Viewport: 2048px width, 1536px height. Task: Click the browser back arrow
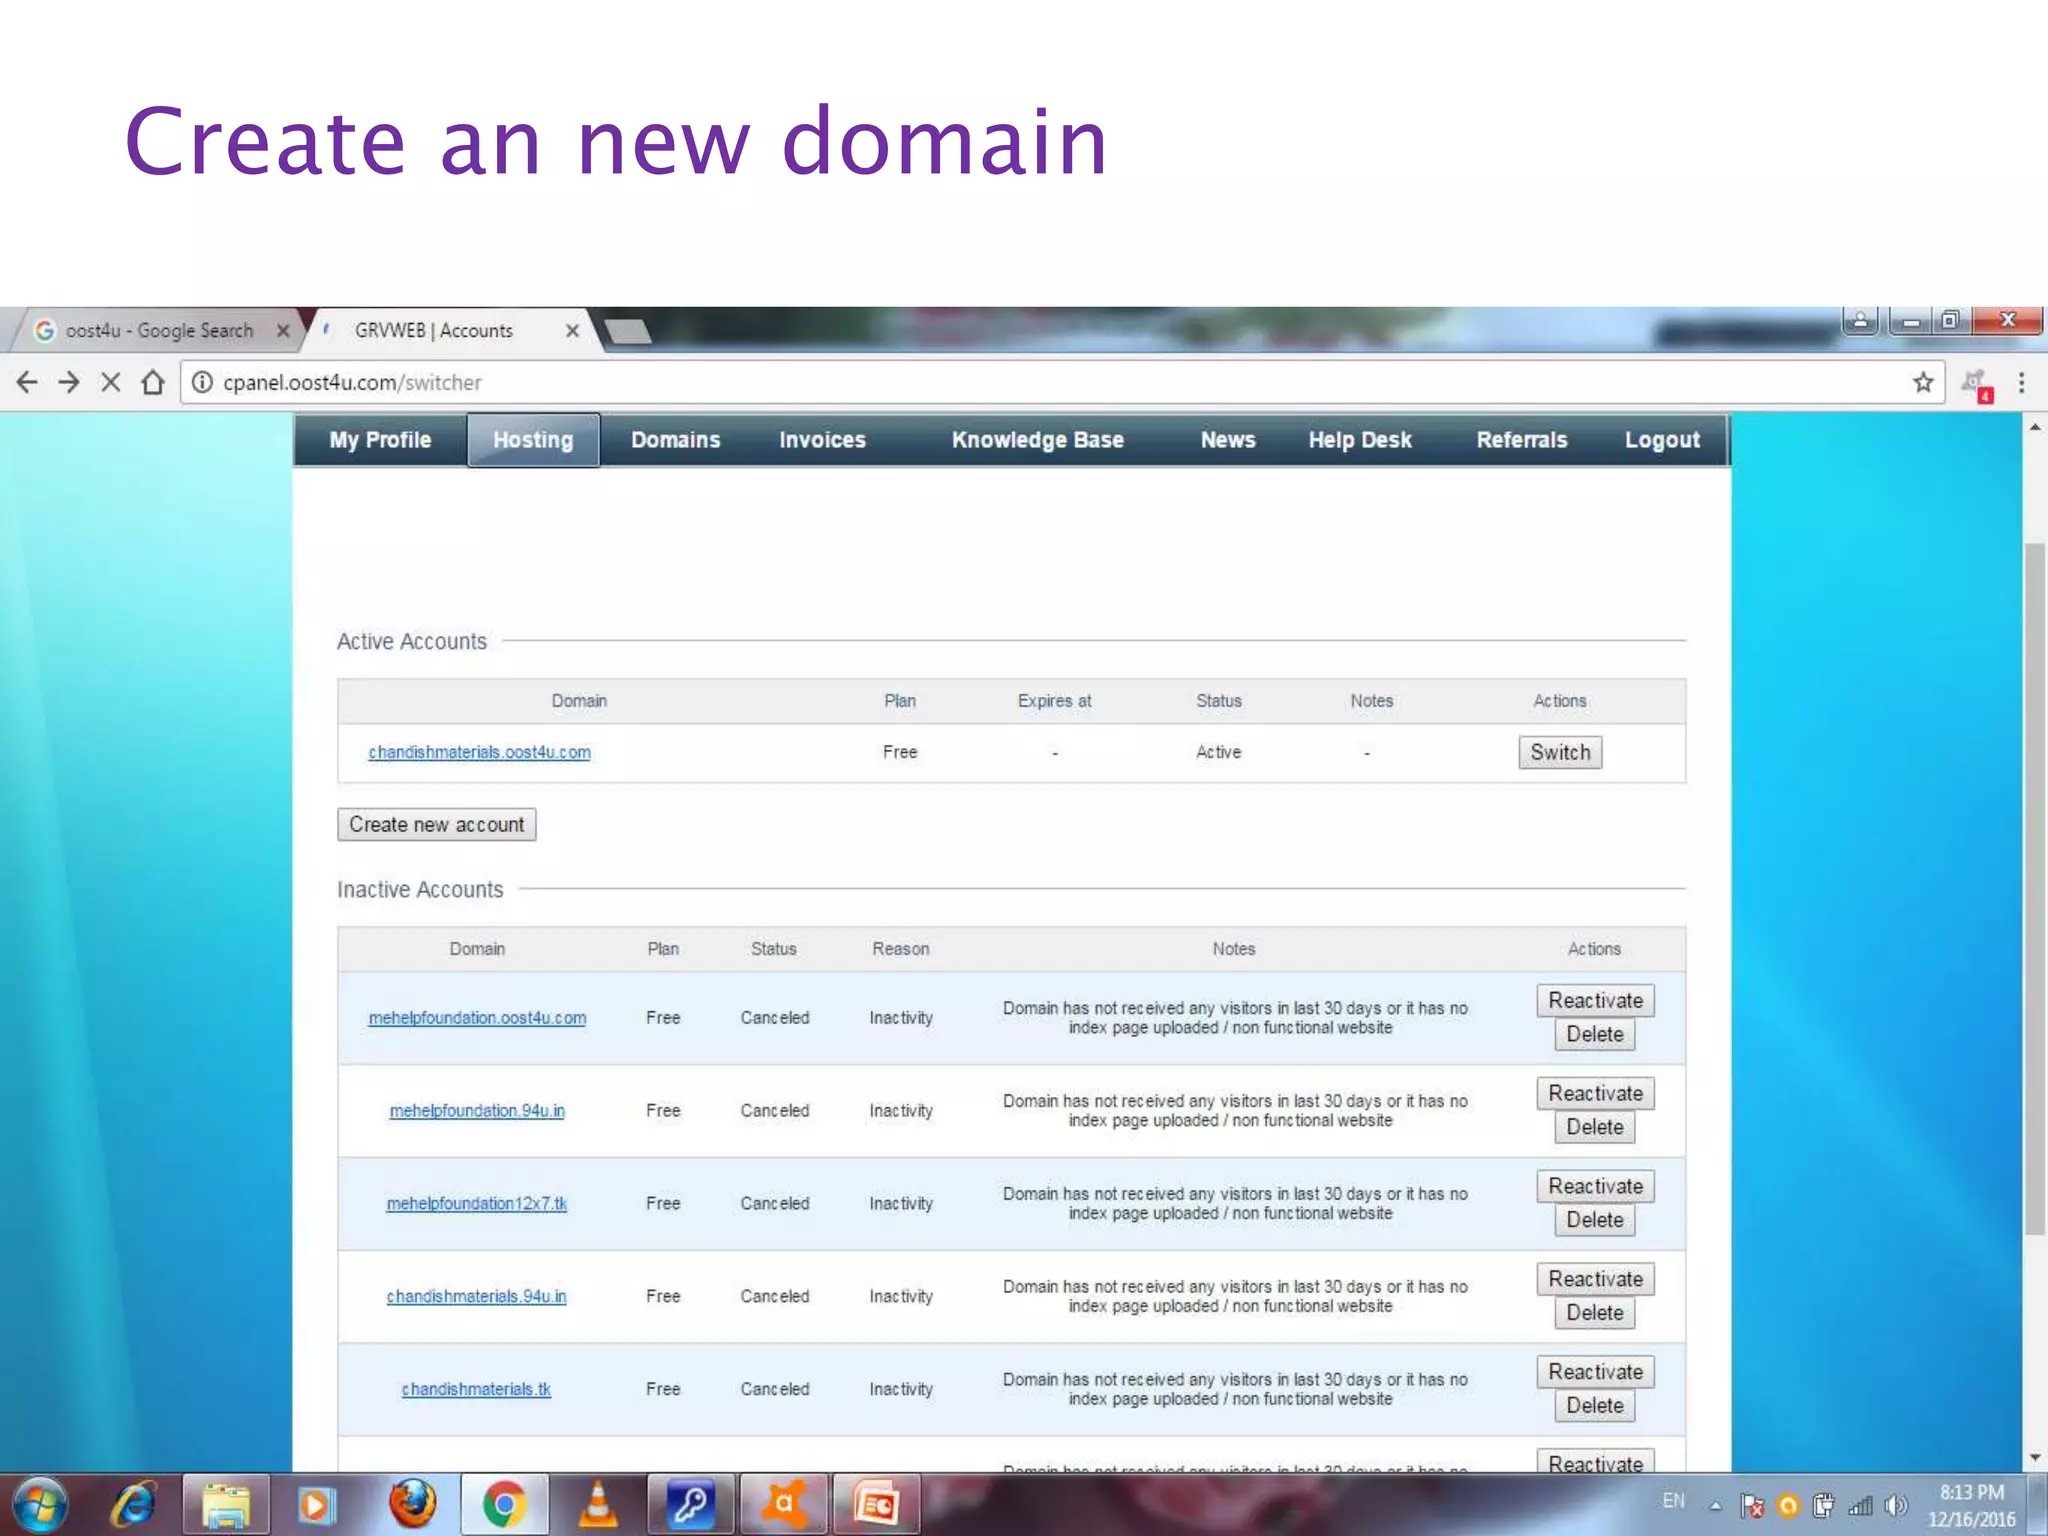27,382
